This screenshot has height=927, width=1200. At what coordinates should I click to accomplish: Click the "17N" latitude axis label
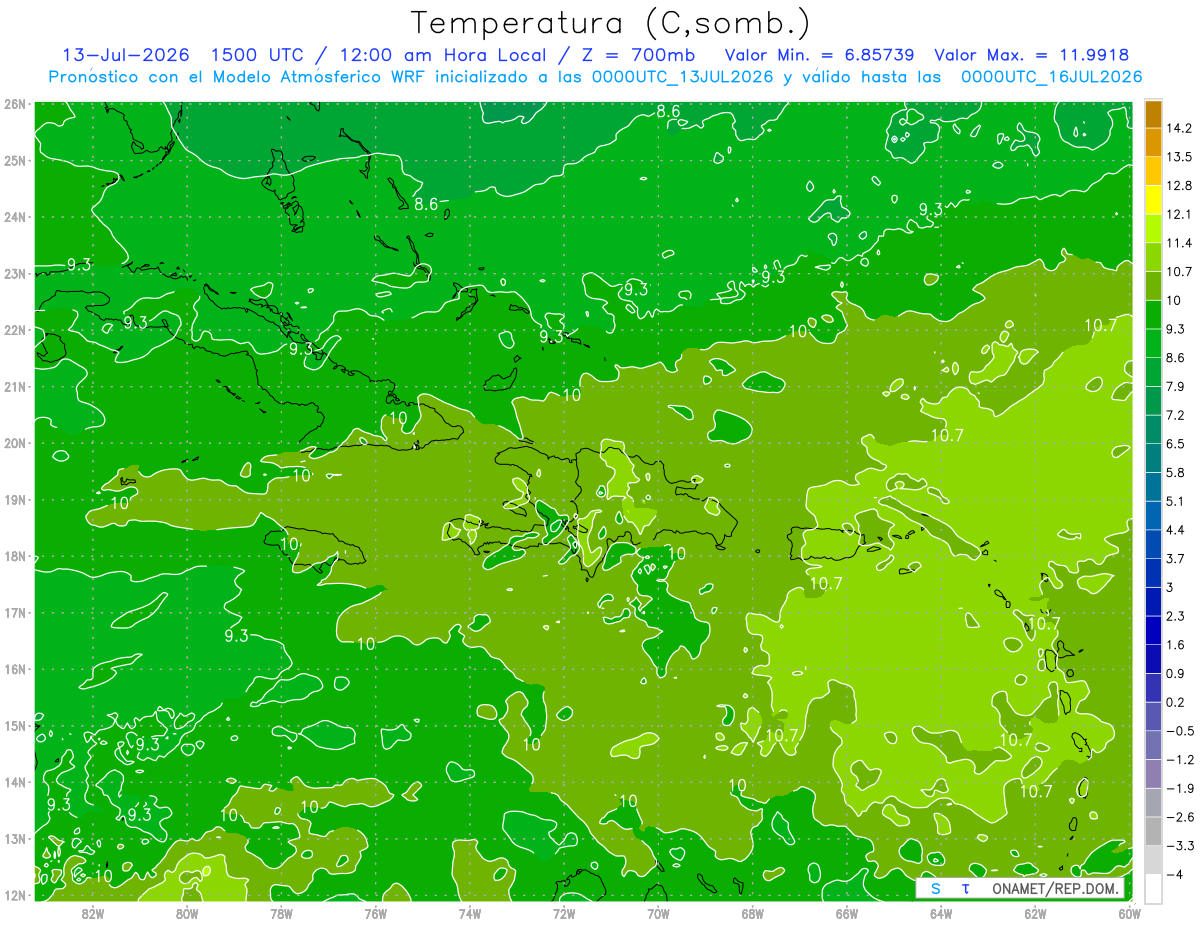(x=15, y=613)
